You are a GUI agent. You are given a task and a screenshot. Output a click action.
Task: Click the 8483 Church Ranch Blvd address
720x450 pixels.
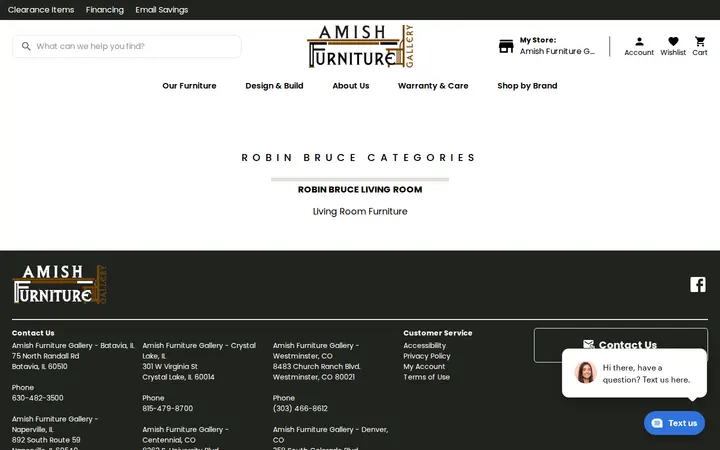point(316,367)
